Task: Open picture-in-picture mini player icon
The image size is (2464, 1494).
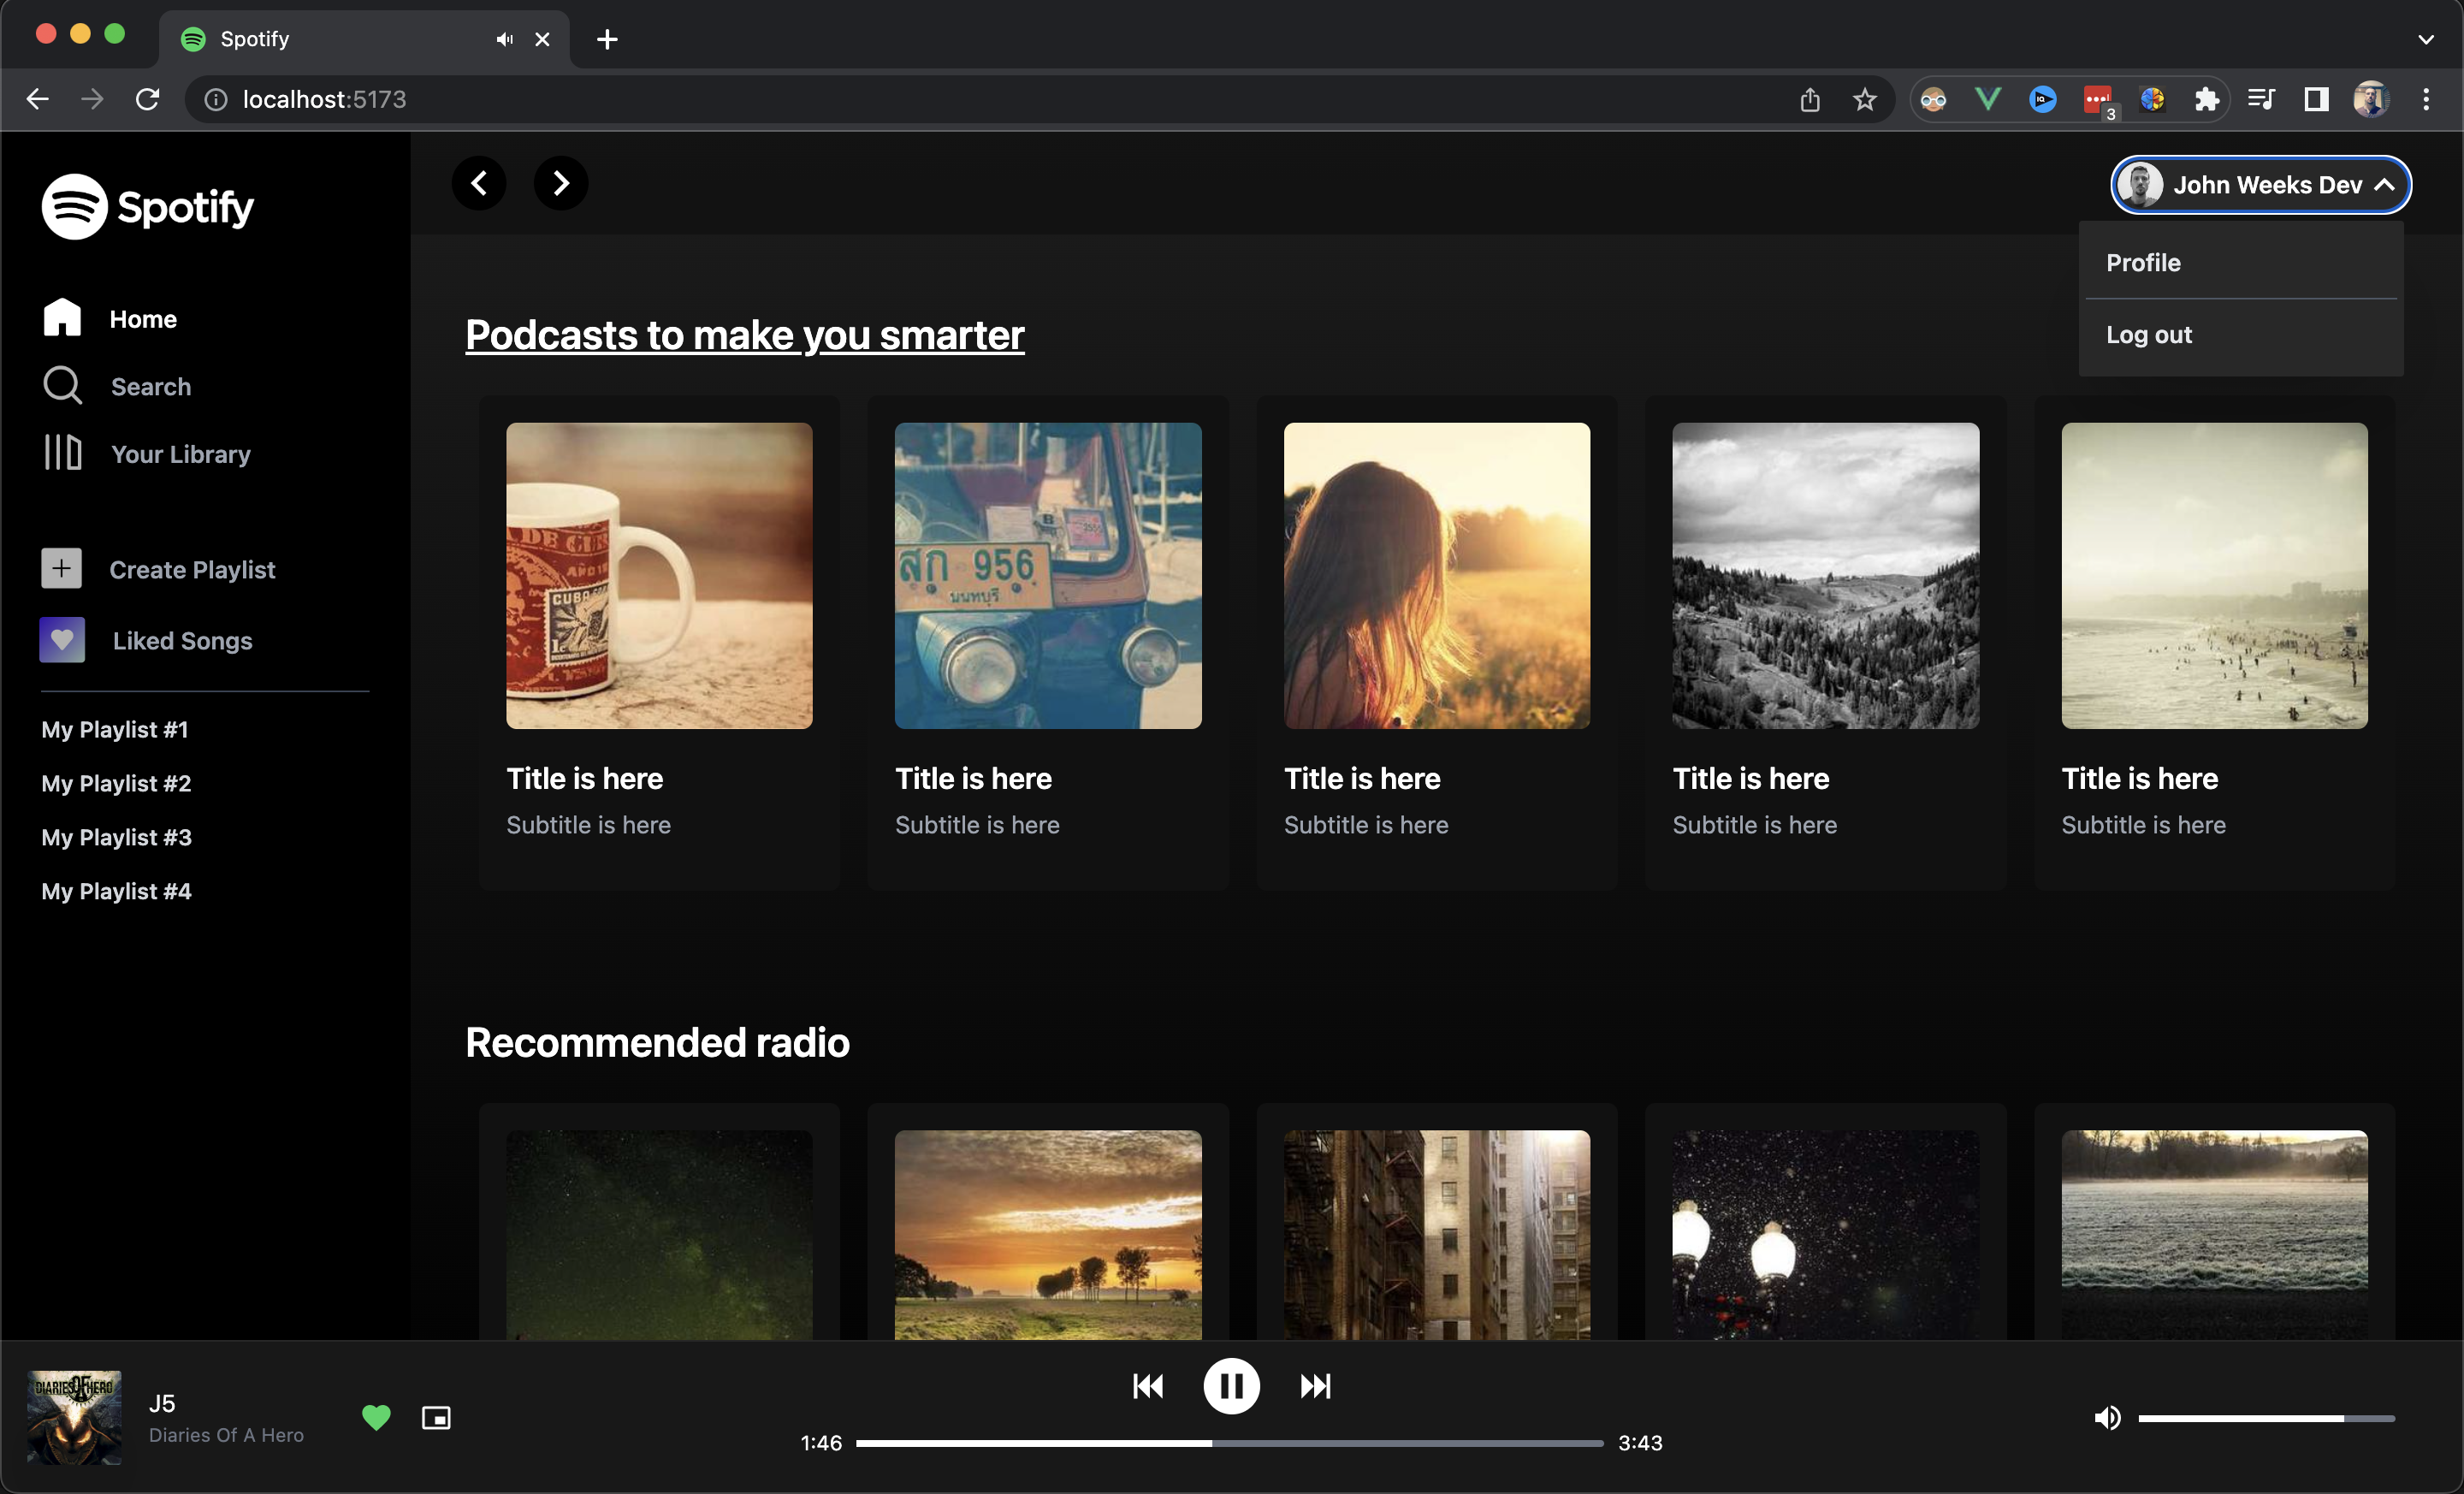Action: coord(436,1417)
